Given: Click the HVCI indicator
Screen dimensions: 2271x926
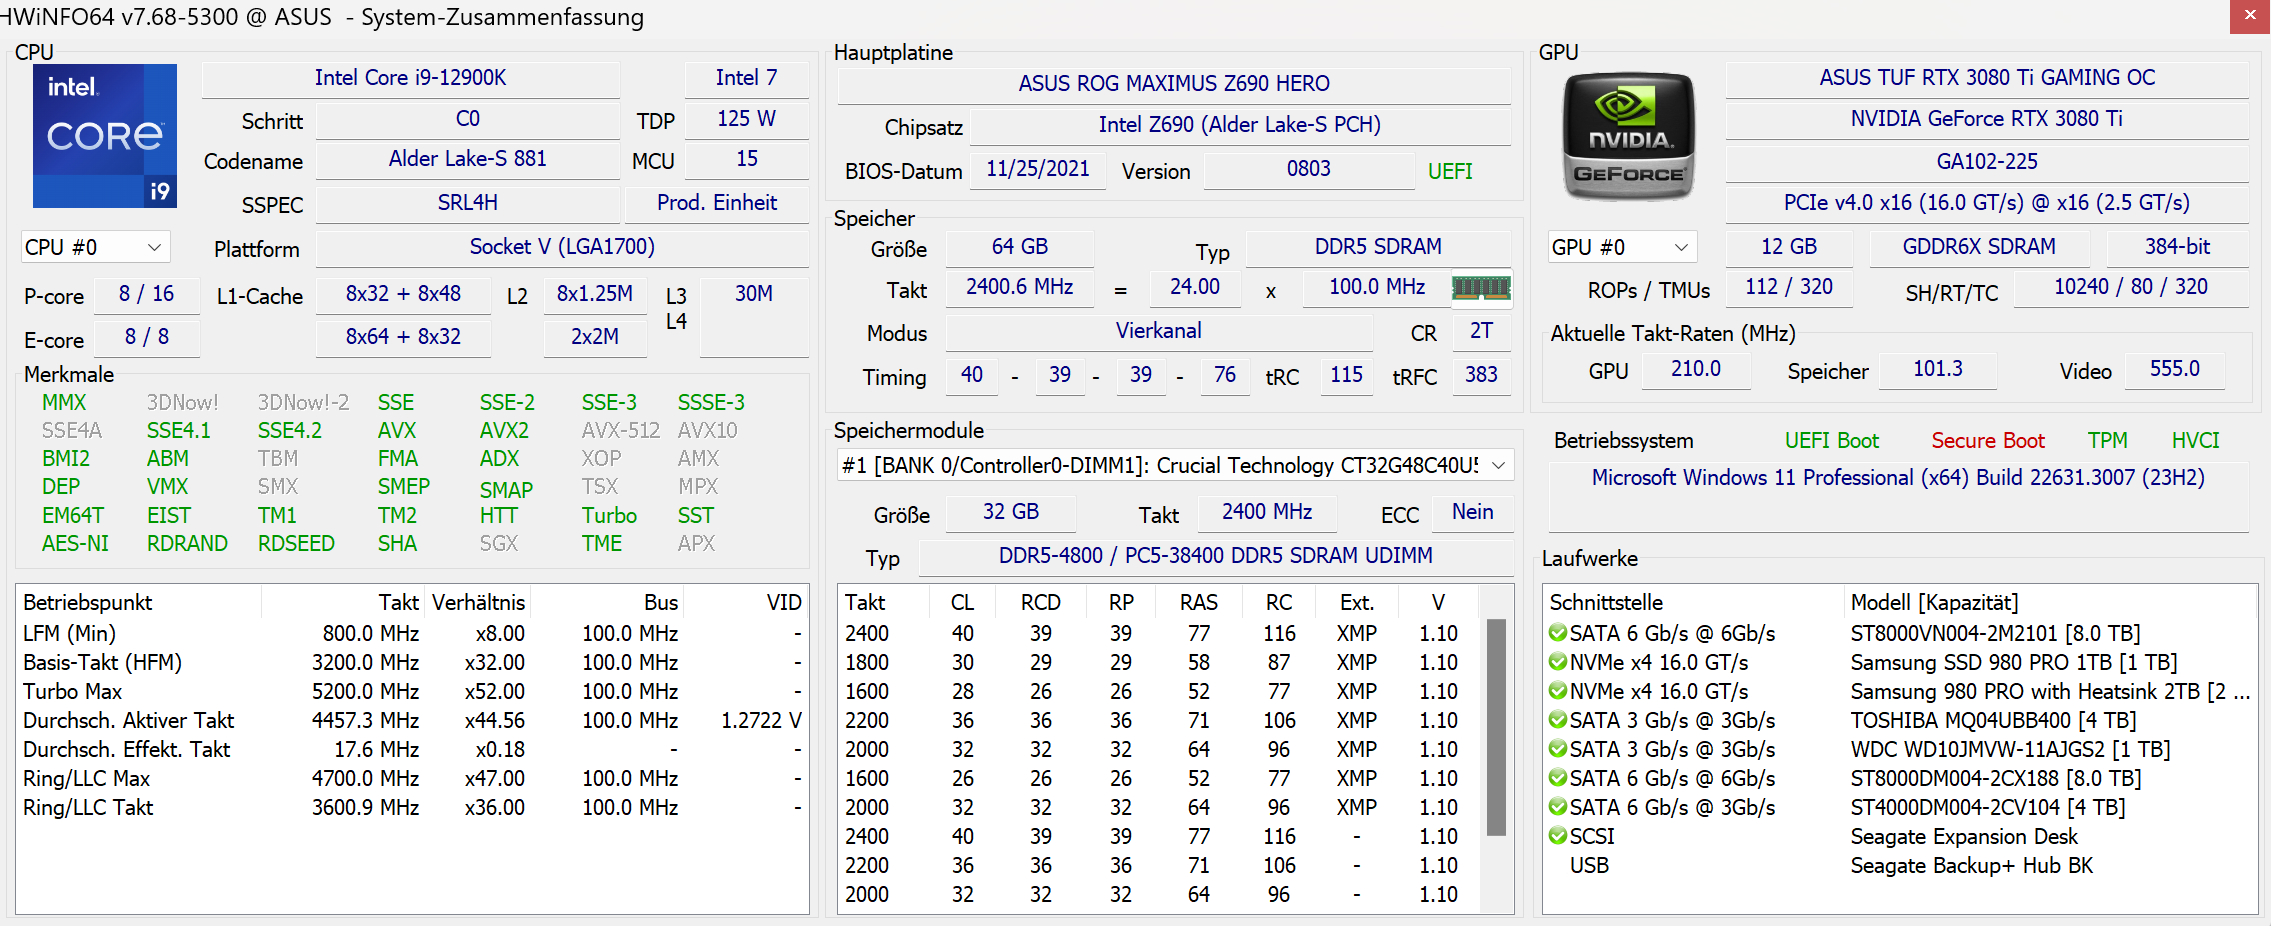Looking at the screenshot, I should [2195, 440].
